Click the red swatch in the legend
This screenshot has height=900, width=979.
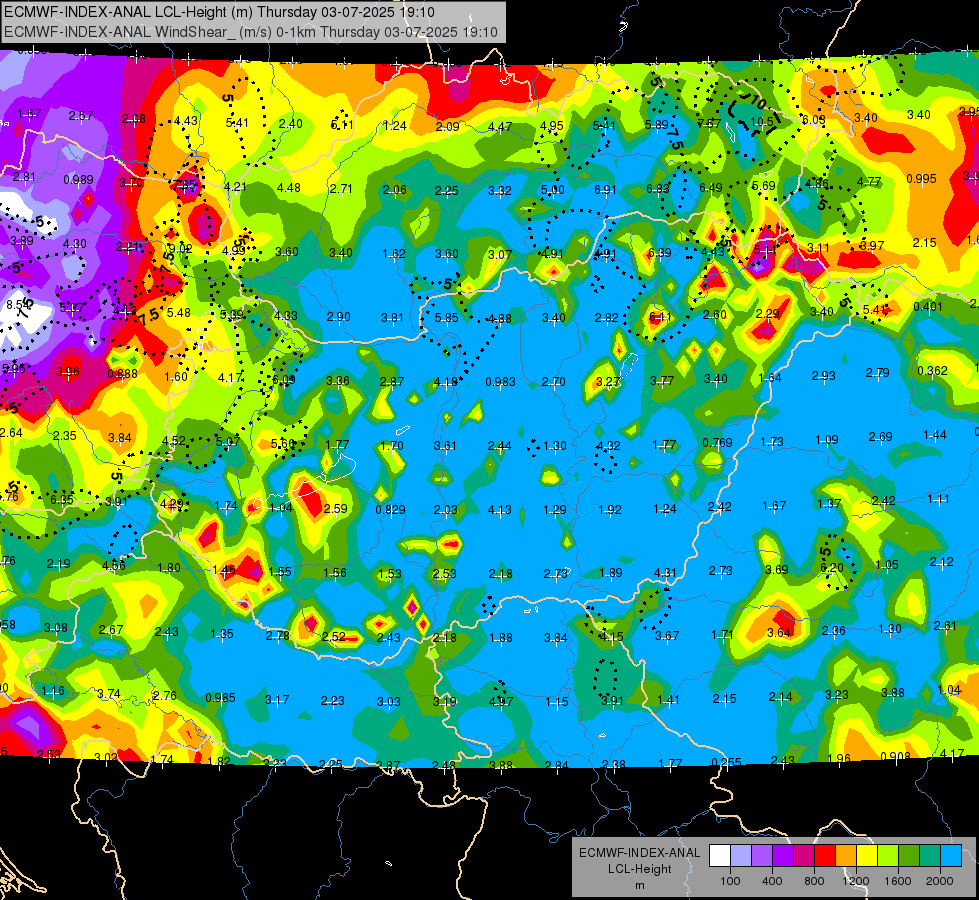point(825,855)
